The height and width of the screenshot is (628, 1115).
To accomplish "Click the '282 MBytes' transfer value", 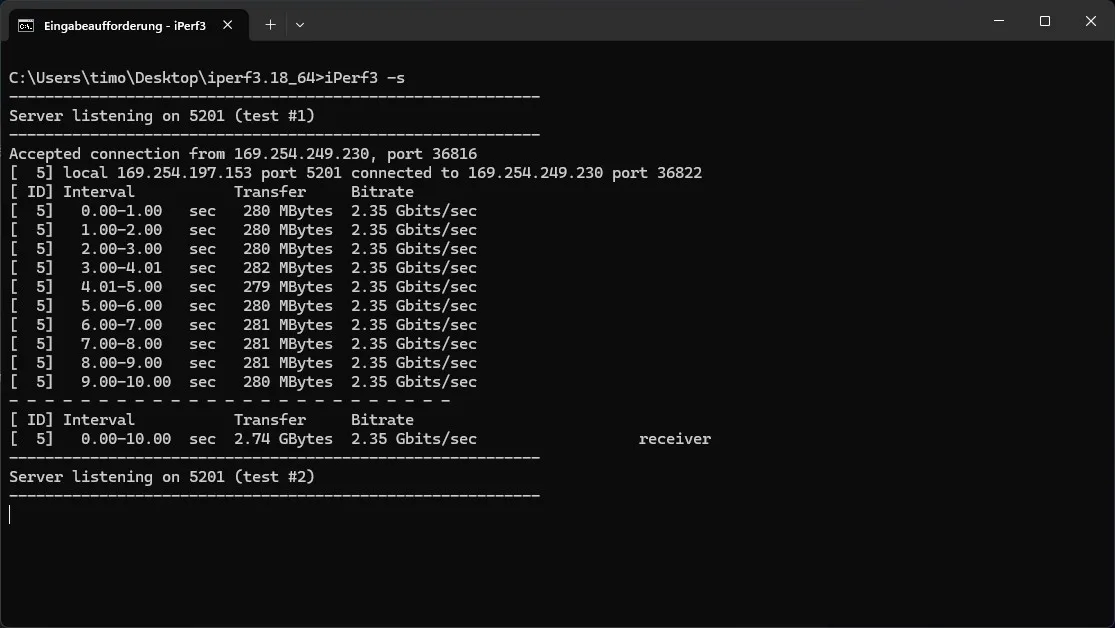I will [288, 268].
